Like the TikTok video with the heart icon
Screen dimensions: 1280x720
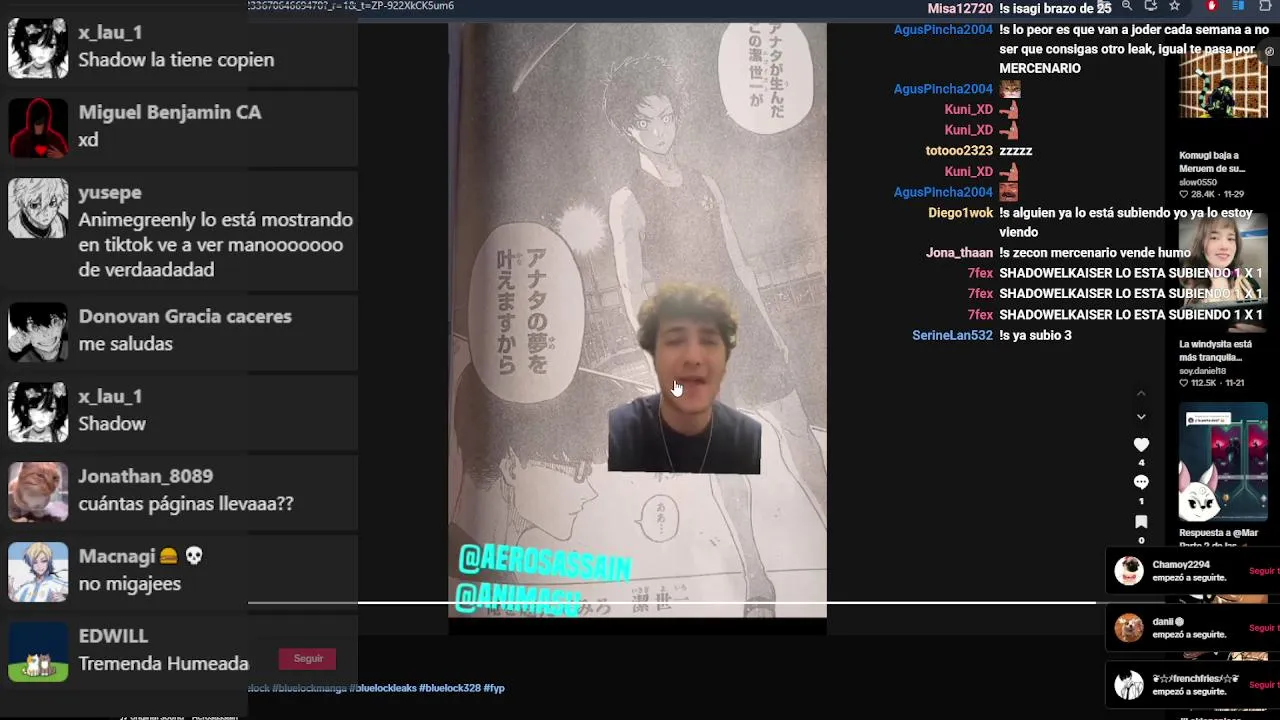[x=1141, y=444]
